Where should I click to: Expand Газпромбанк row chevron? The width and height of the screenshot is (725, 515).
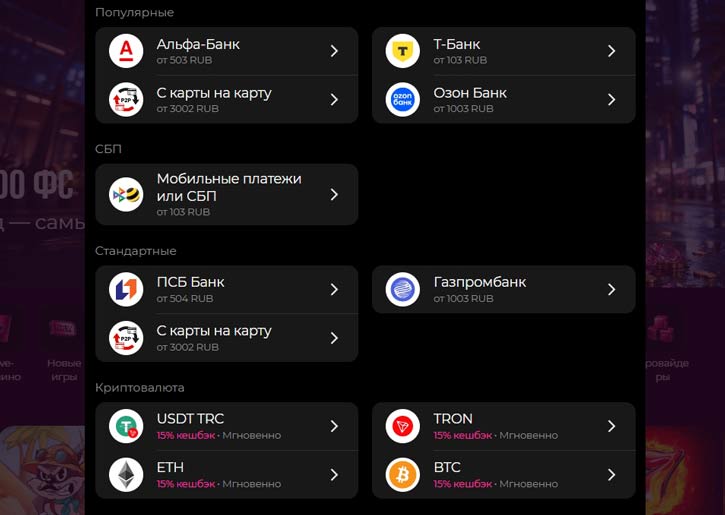611,289
